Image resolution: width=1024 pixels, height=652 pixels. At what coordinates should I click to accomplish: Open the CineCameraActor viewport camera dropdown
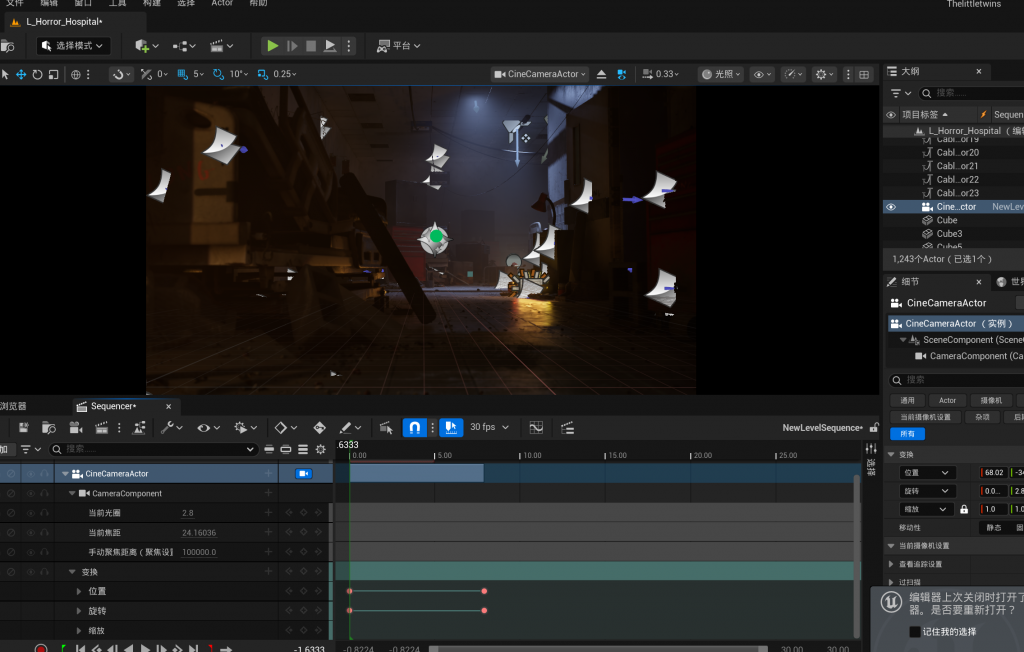coord(540,74)
